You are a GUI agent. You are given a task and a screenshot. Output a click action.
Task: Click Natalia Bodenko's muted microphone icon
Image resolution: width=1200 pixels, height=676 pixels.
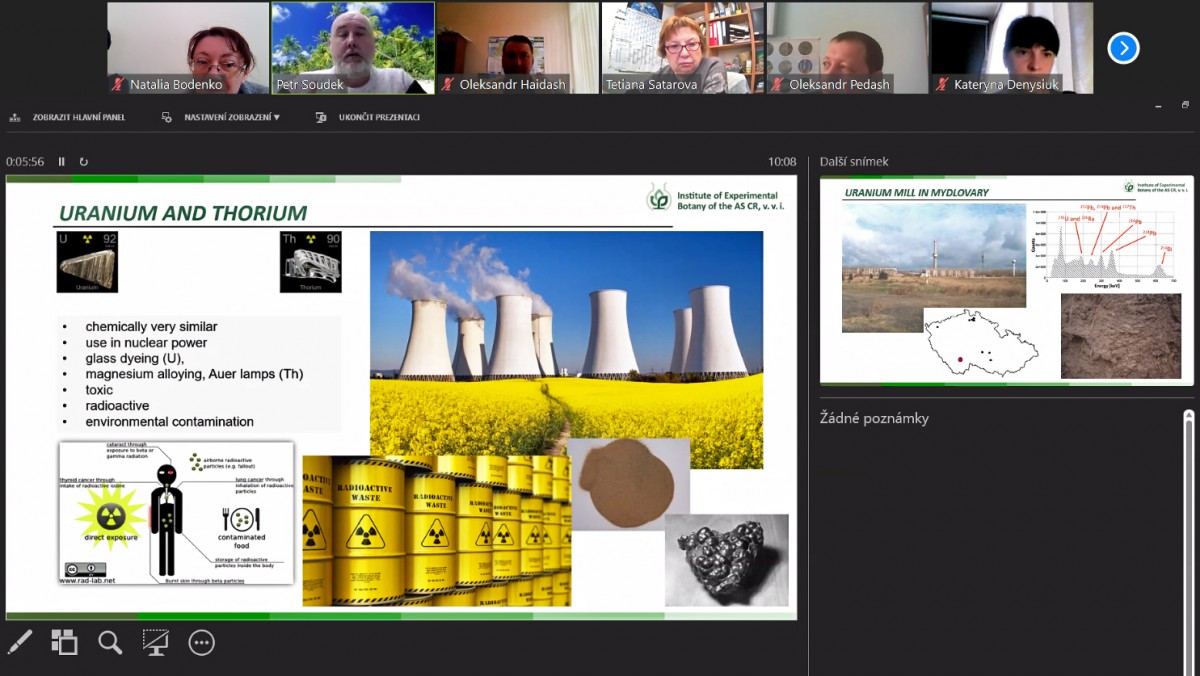coord(117,85)
